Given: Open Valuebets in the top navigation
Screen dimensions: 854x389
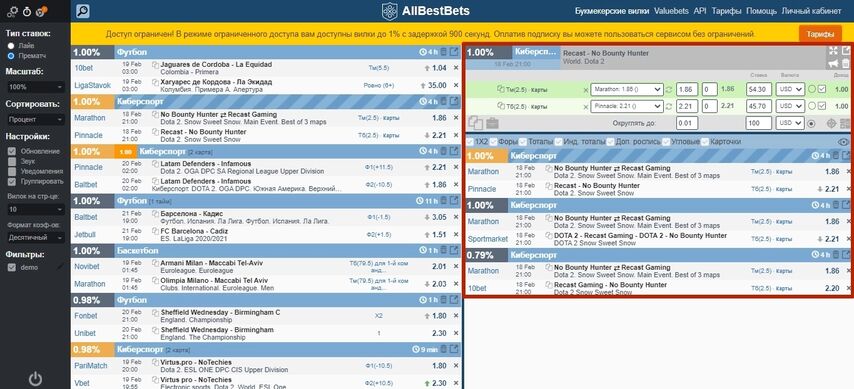Looking at the screenshot, I should (671, 11).
